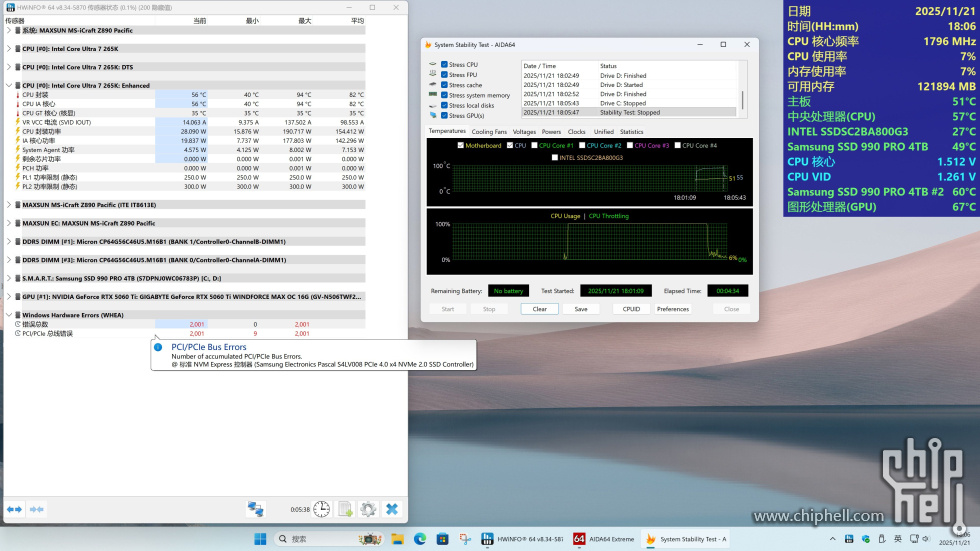Collapse Windows Hardware Errors (WHEA) node
The height and width of the screenshot is (551, 980).
point(9,315)
